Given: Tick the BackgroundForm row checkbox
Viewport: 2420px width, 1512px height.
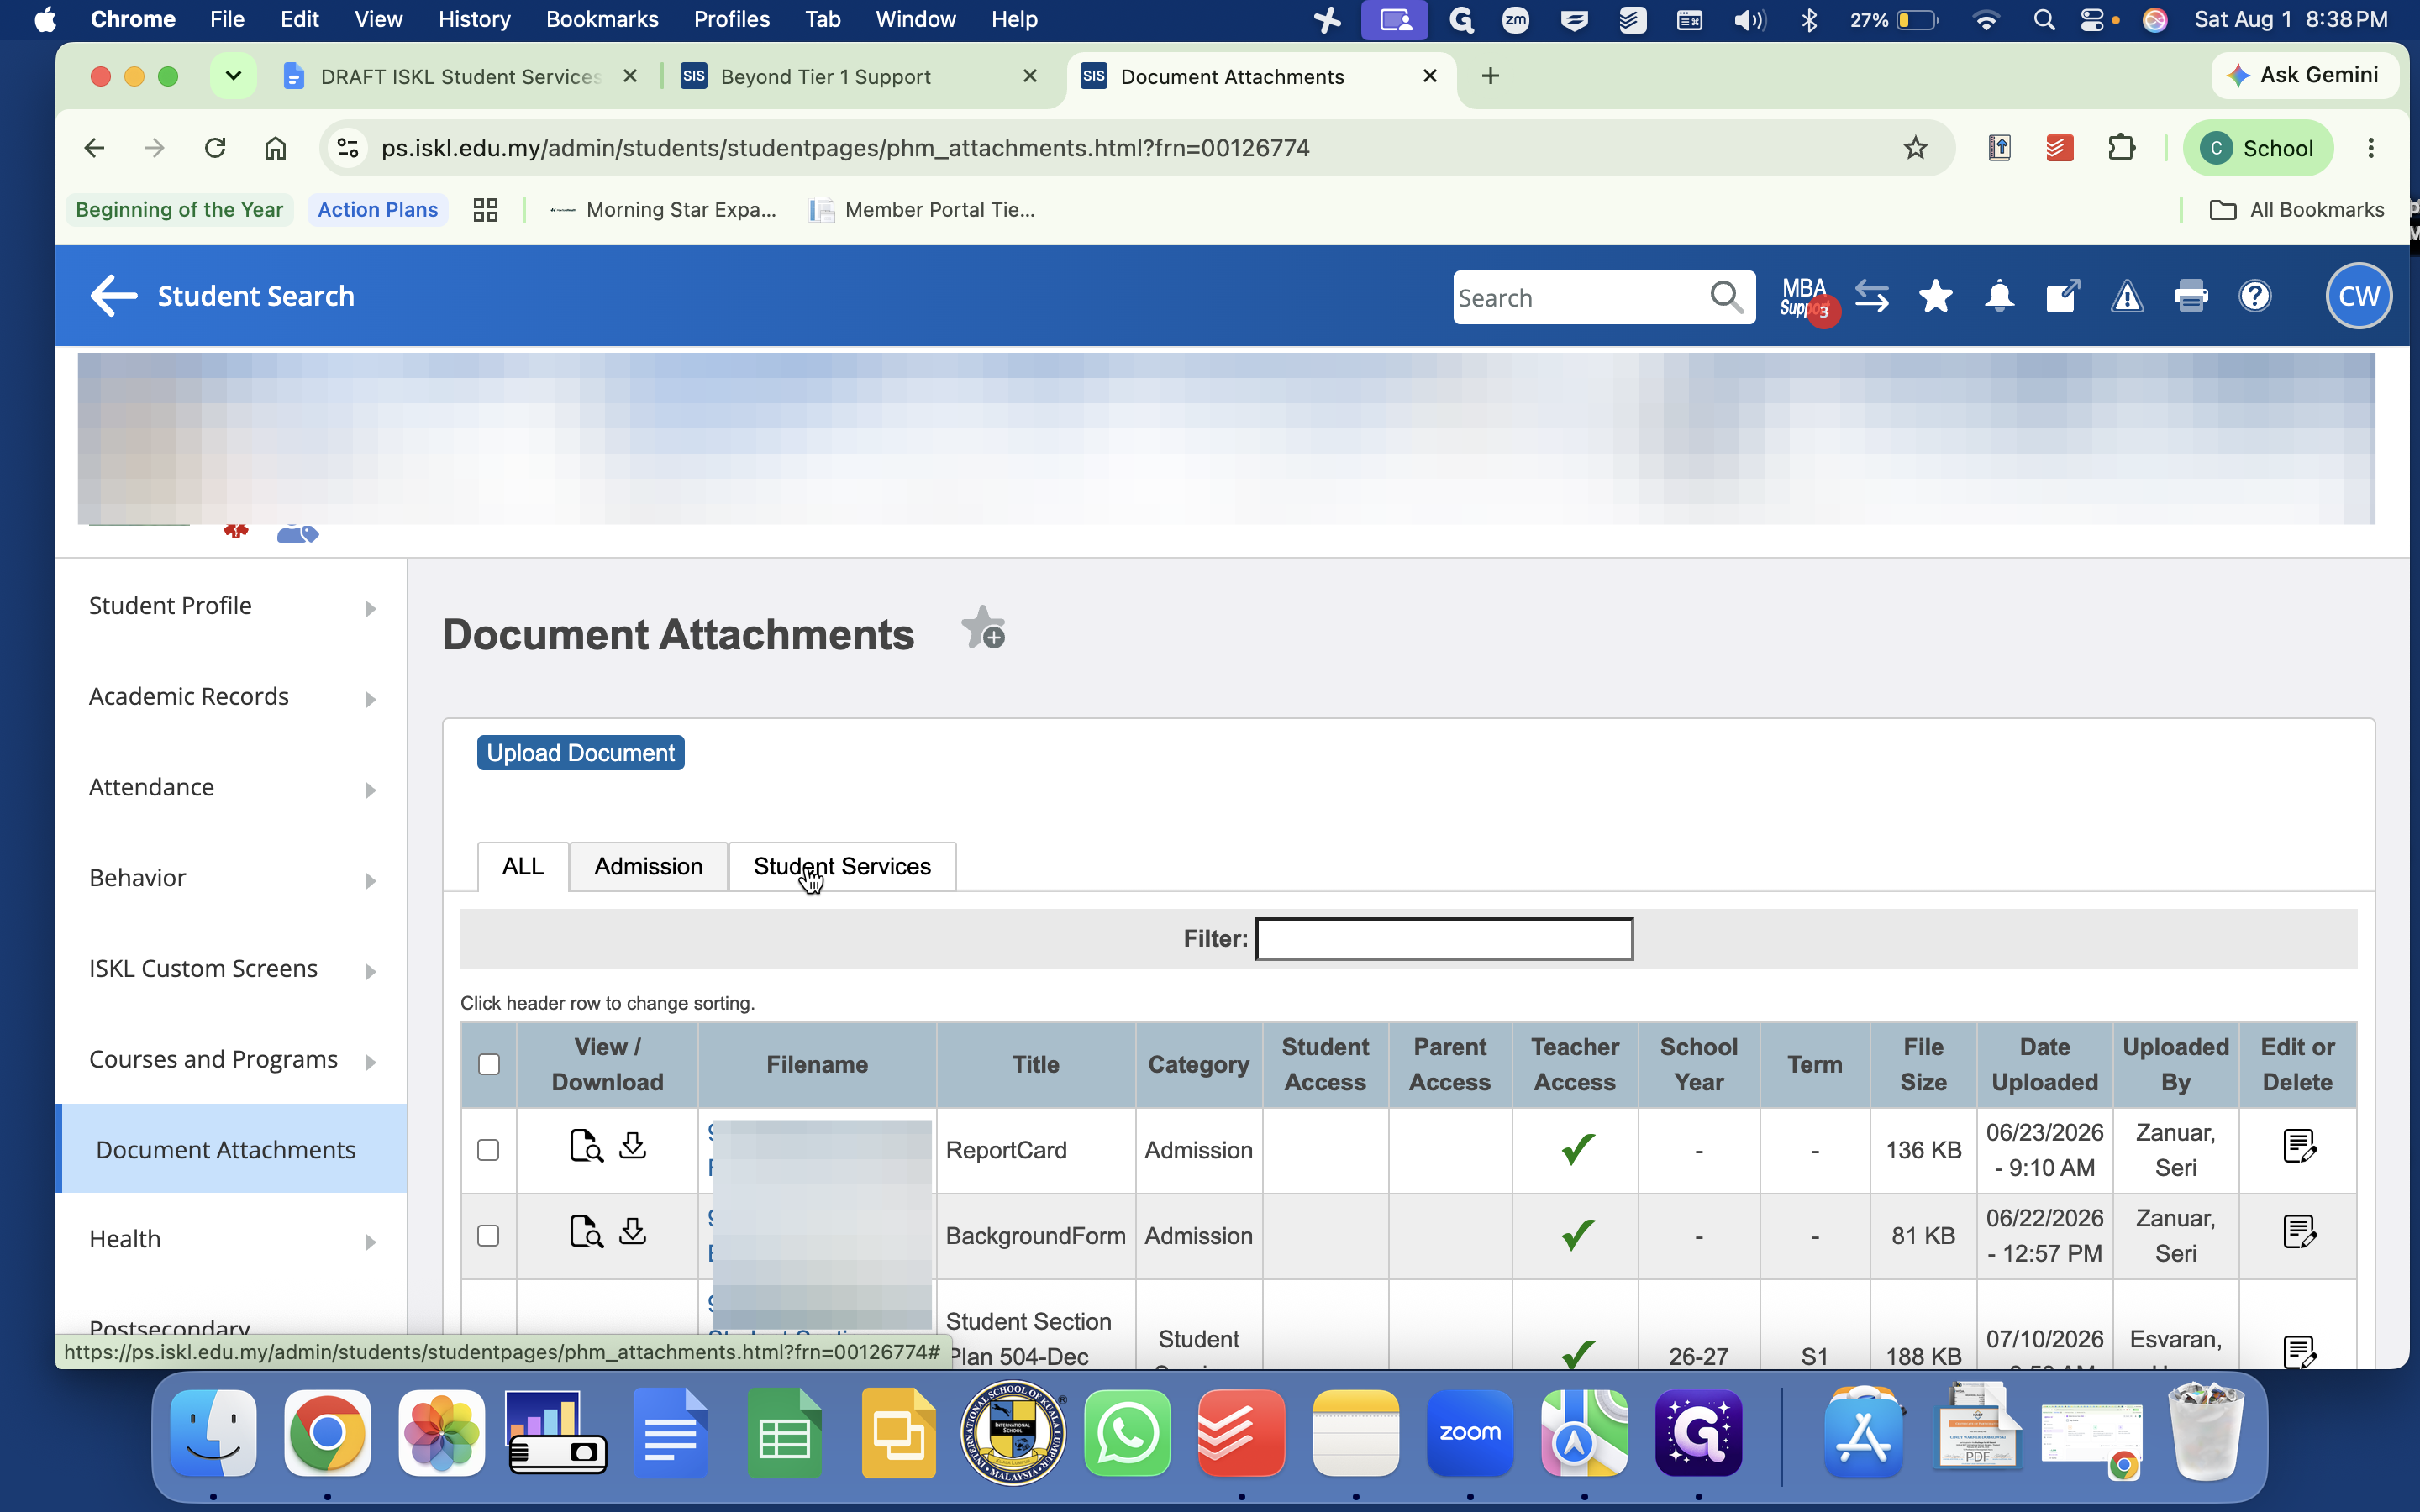Looking at the screenshot, I should tap(488, 1236).
